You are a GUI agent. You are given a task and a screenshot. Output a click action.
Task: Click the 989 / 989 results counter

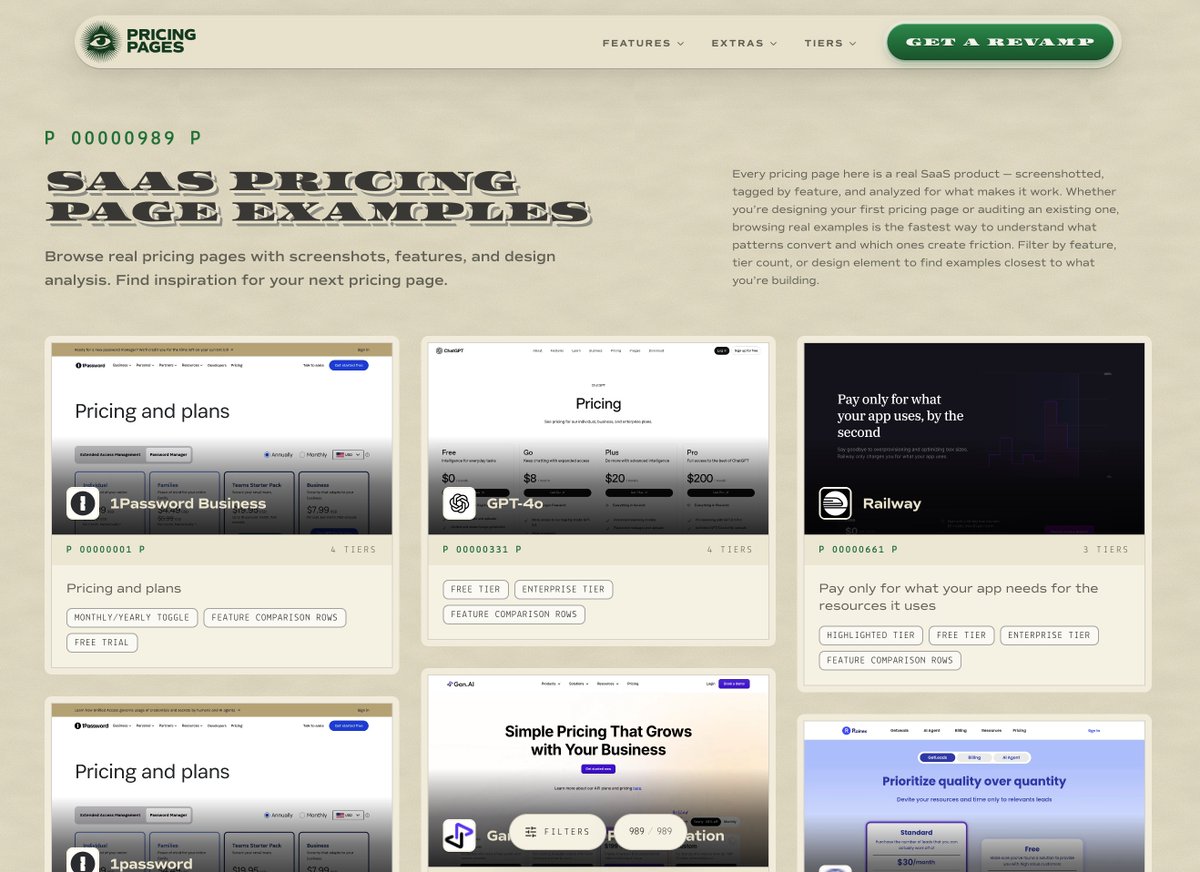click(x=650, y=832)
